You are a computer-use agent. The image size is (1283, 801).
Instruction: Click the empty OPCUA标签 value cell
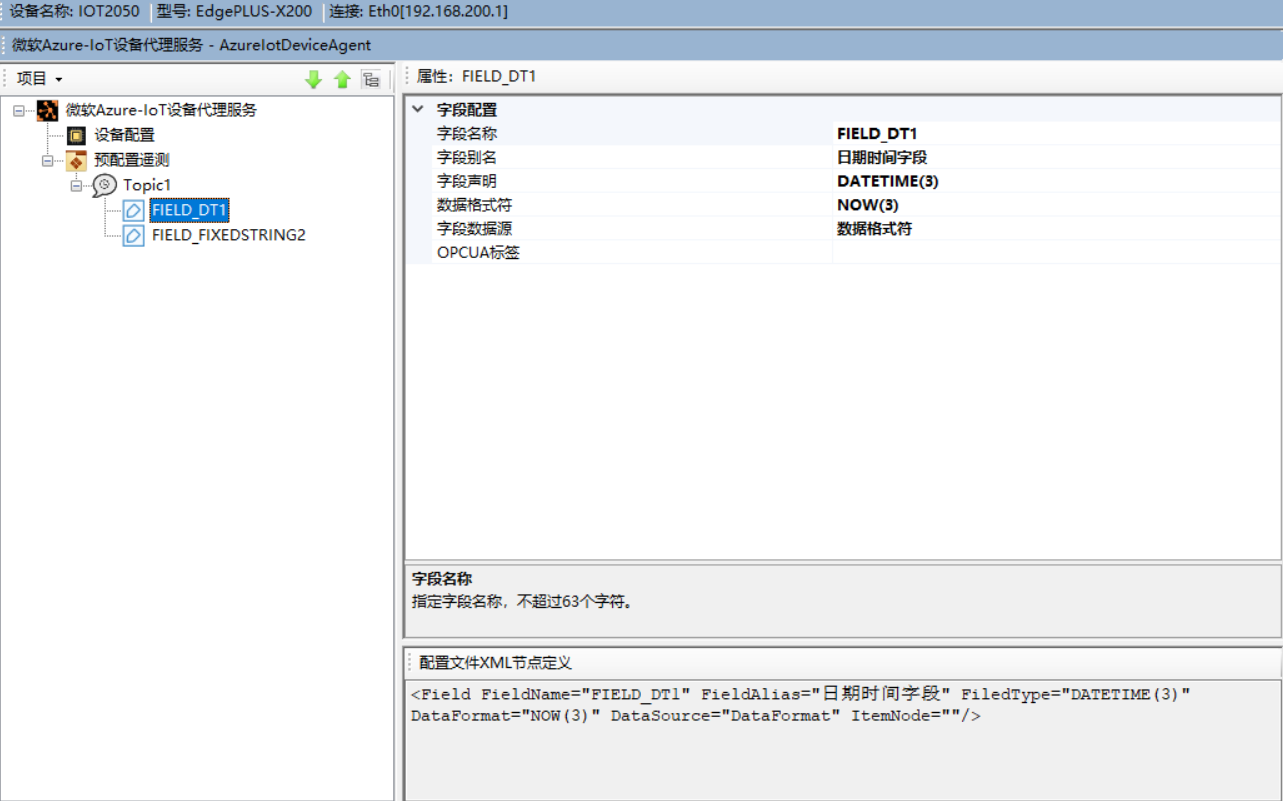pyautogui.click(x=1056, y=253)
